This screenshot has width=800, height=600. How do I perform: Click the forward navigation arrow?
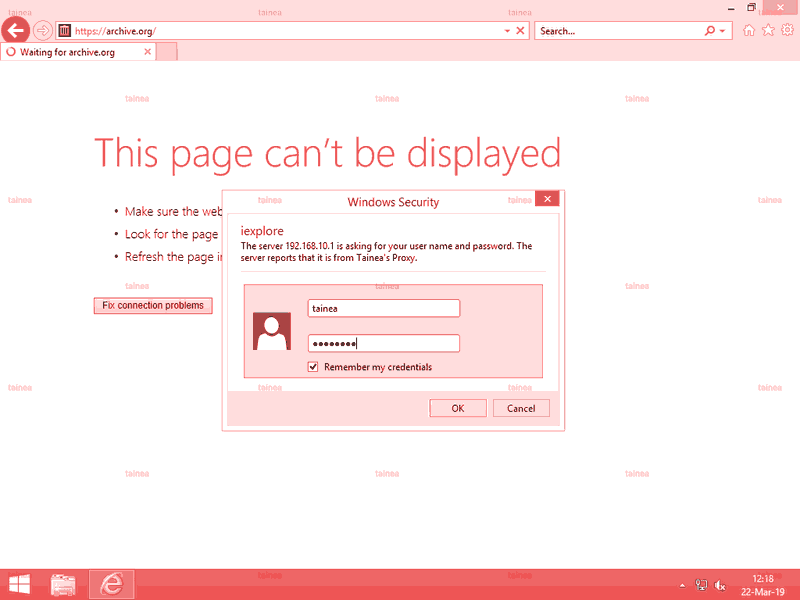coord(43,31)
